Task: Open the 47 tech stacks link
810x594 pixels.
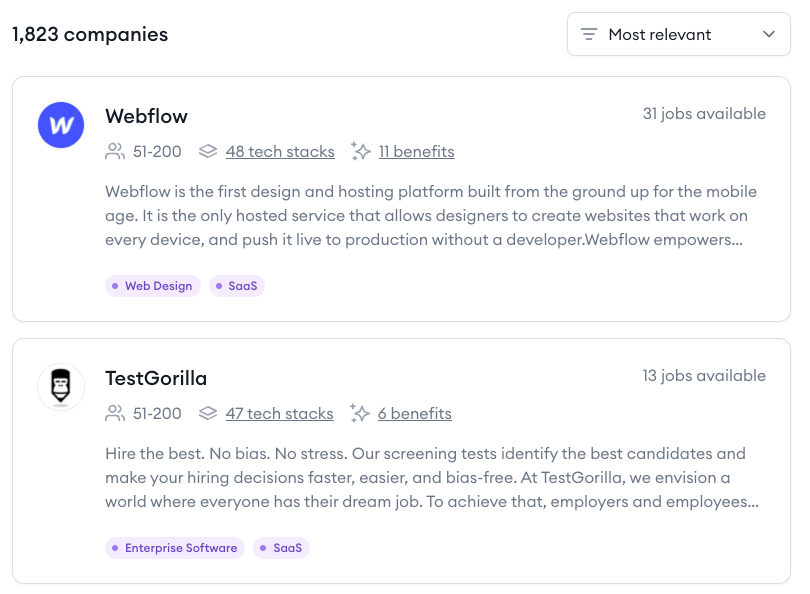Action: pos(279,414)
